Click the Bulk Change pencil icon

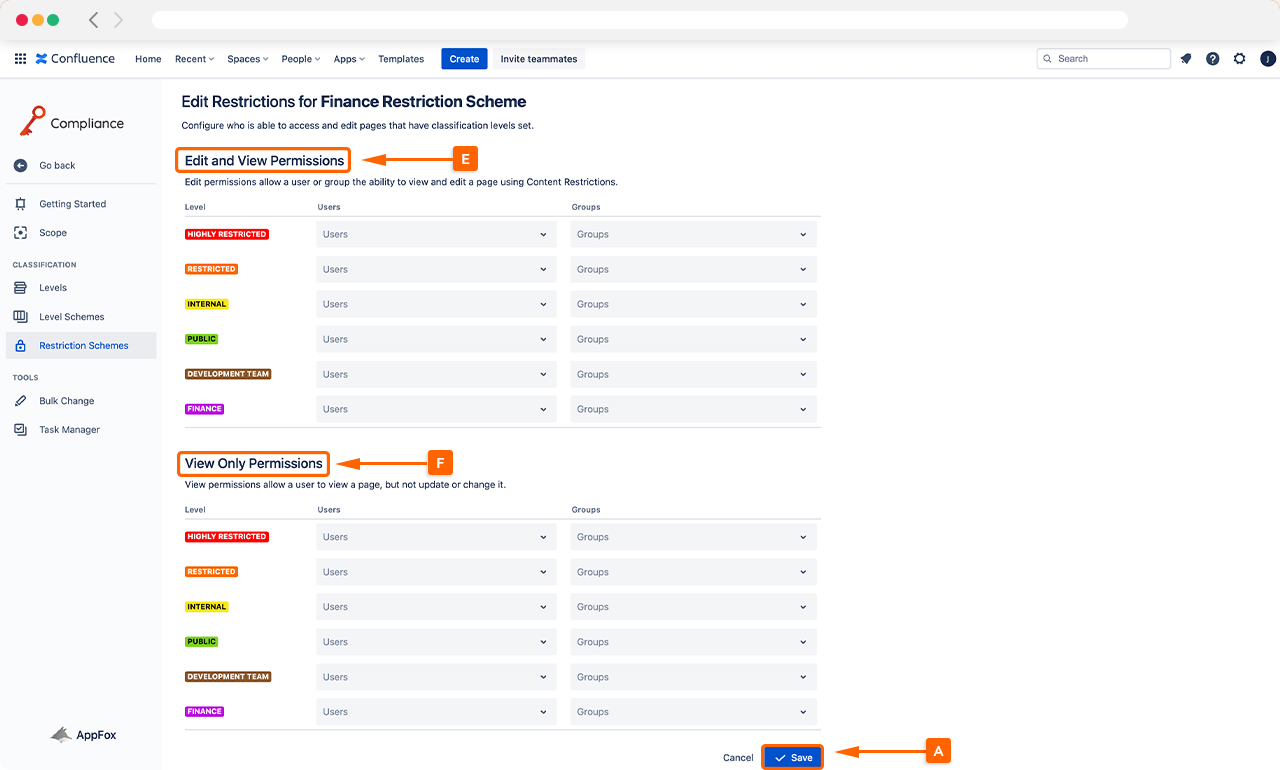[x=20, y=401]
